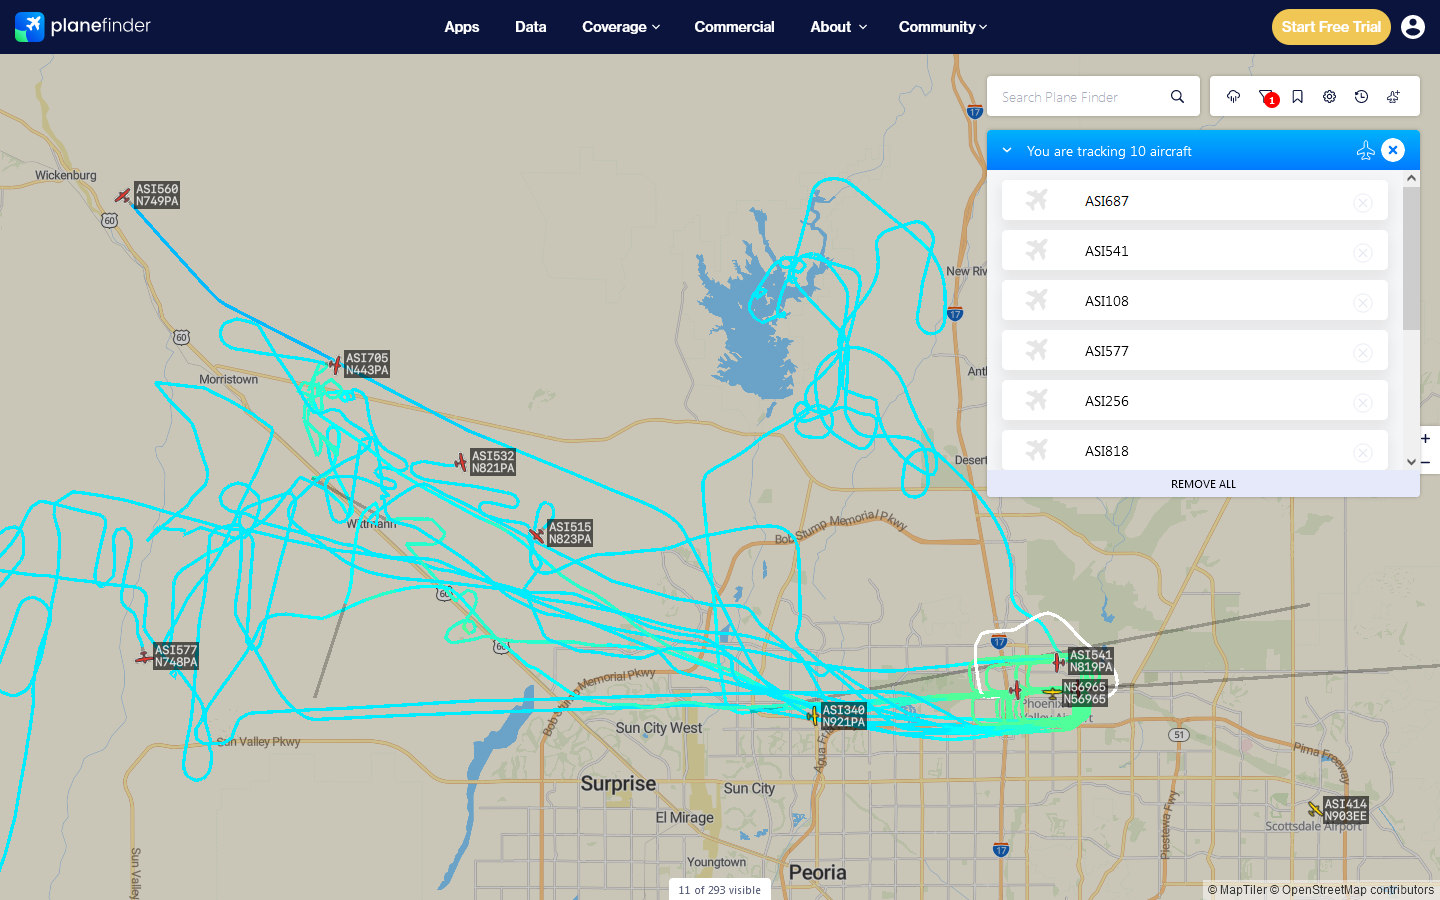Viewport: 1440px width, 900px height.
Task: Click the '11 of 293 visible' counter
Action: (x=719, y=890)
